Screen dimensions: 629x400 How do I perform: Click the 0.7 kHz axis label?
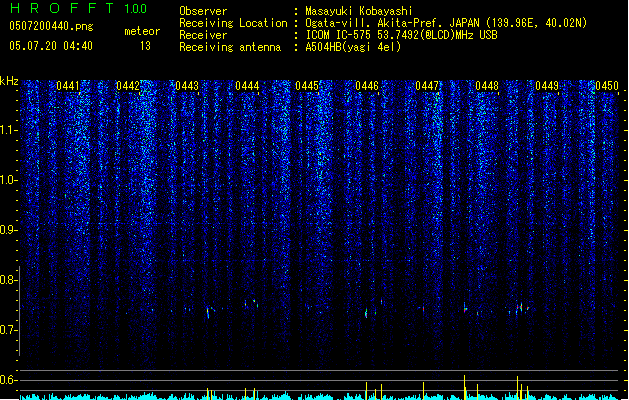(x=8, y=330)
